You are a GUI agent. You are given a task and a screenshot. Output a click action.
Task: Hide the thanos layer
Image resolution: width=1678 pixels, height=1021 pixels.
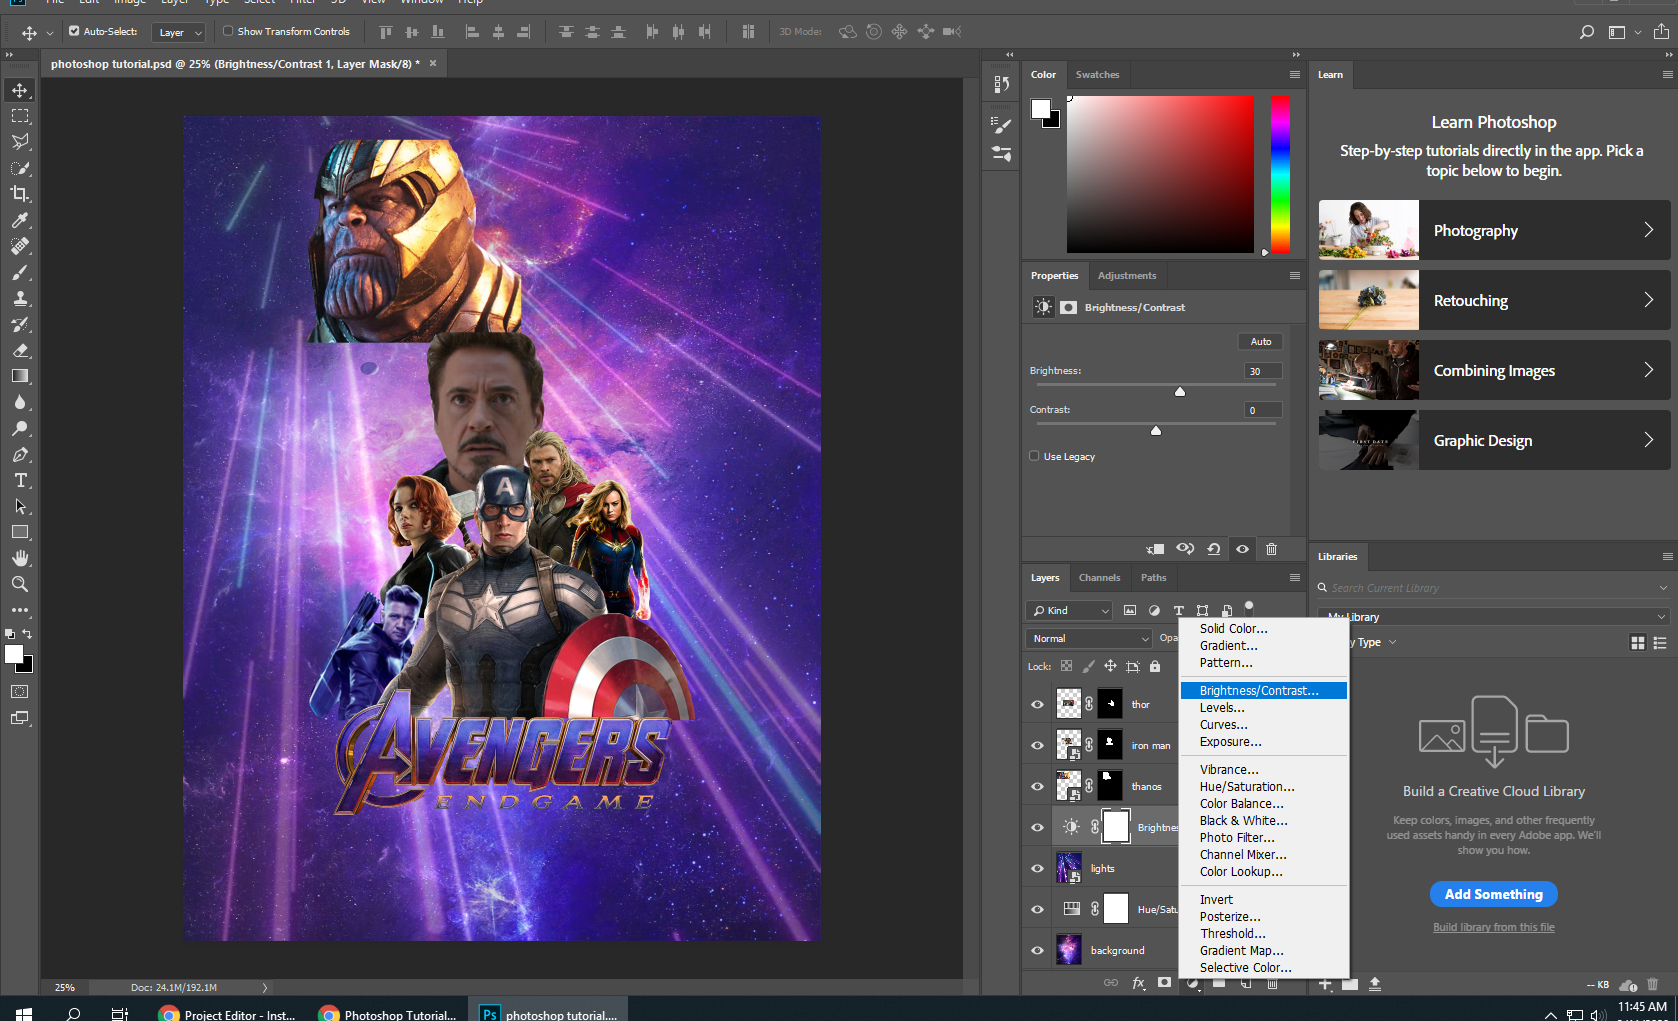click(1037, 787)
